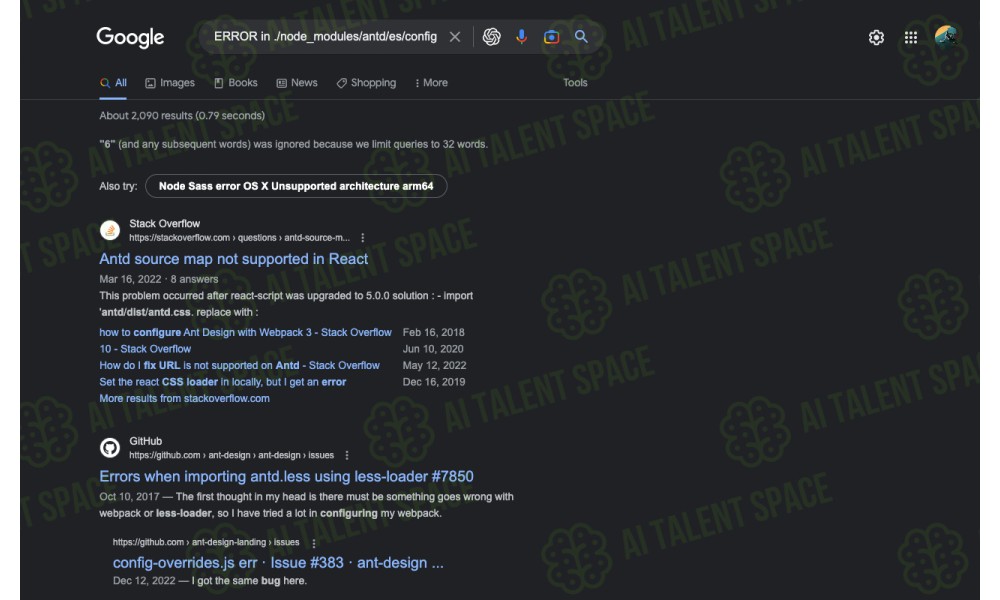This screenshot has height=600, width=1000.
Task: Click the 'Feb 16, 2018' date
Action: 434,332
